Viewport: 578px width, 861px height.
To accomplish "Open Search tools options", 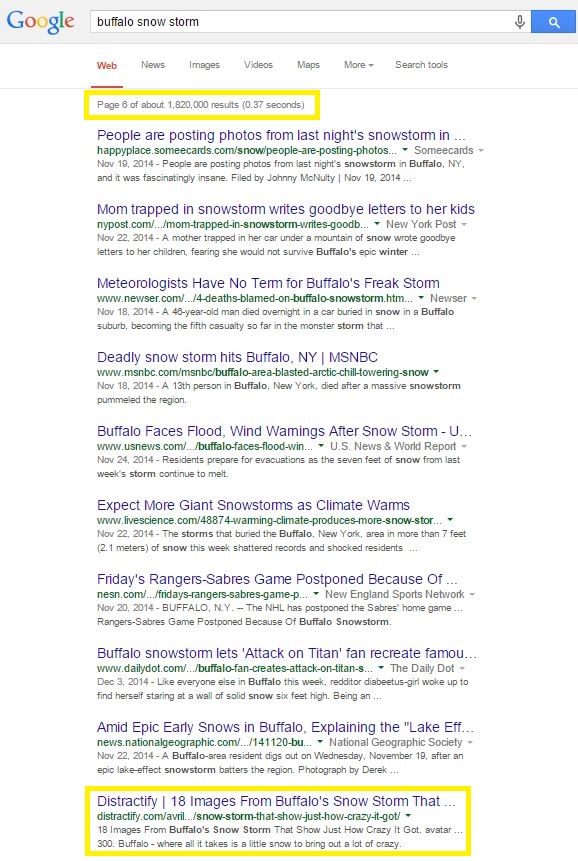I will coord(422,65).
